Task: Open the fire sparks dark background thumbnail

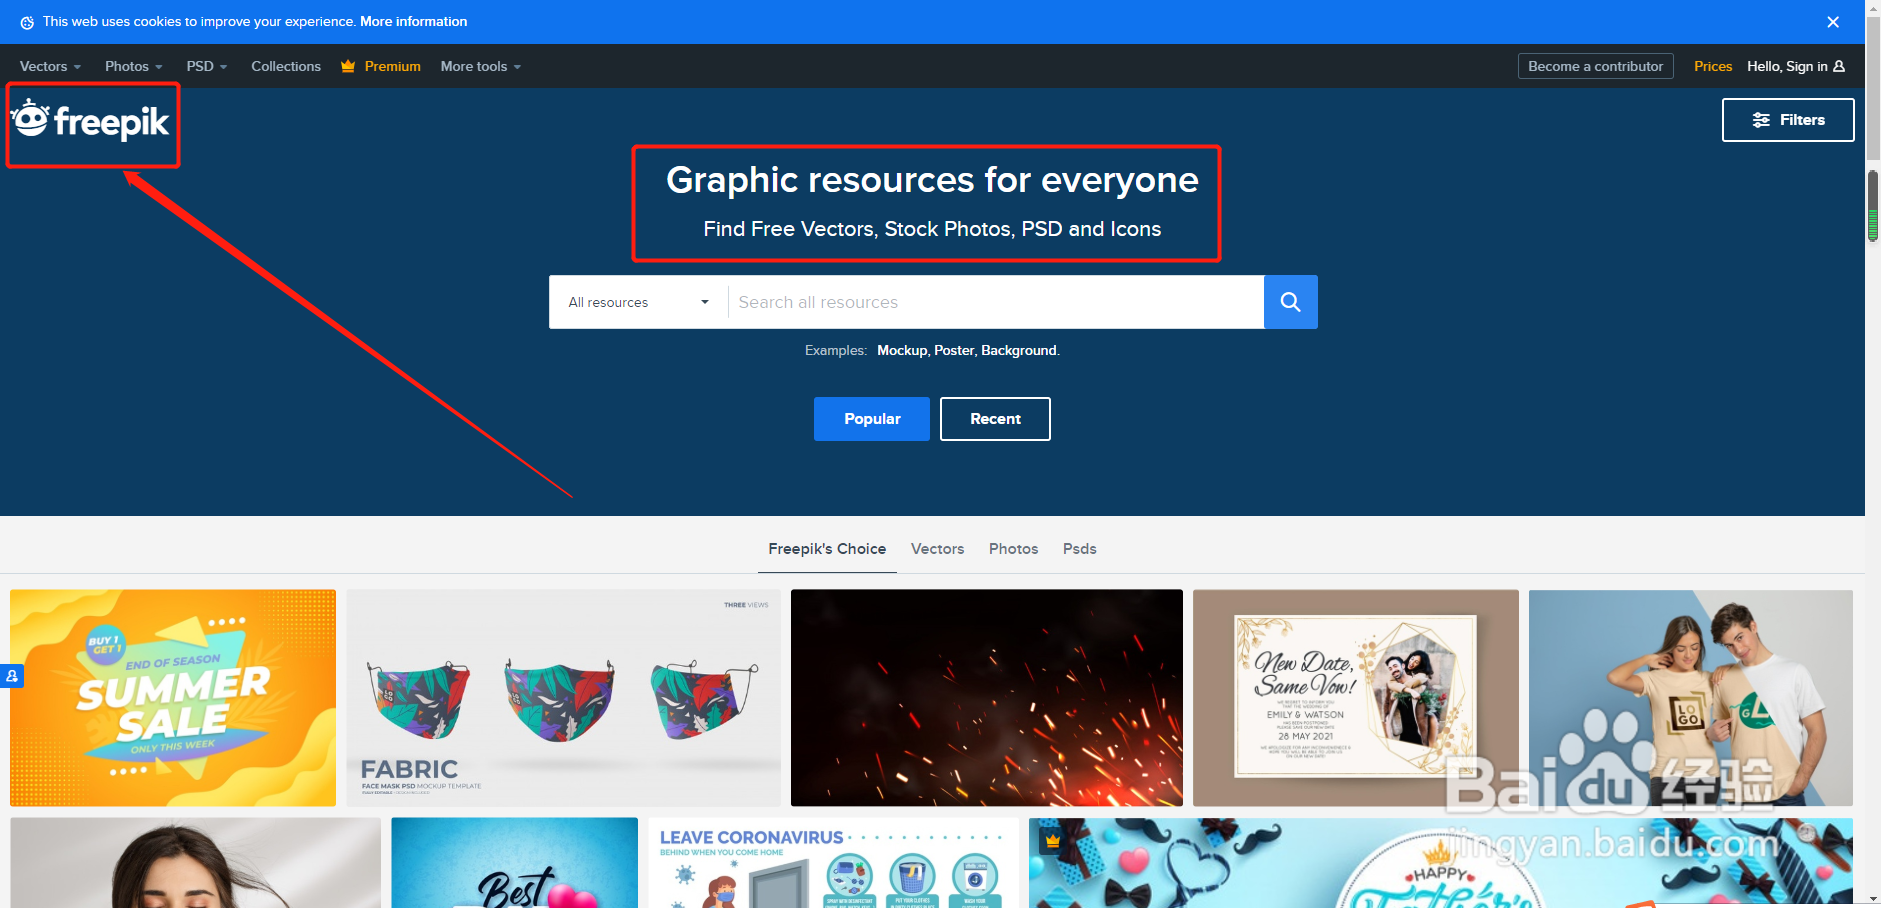Action: click(987, 698)
